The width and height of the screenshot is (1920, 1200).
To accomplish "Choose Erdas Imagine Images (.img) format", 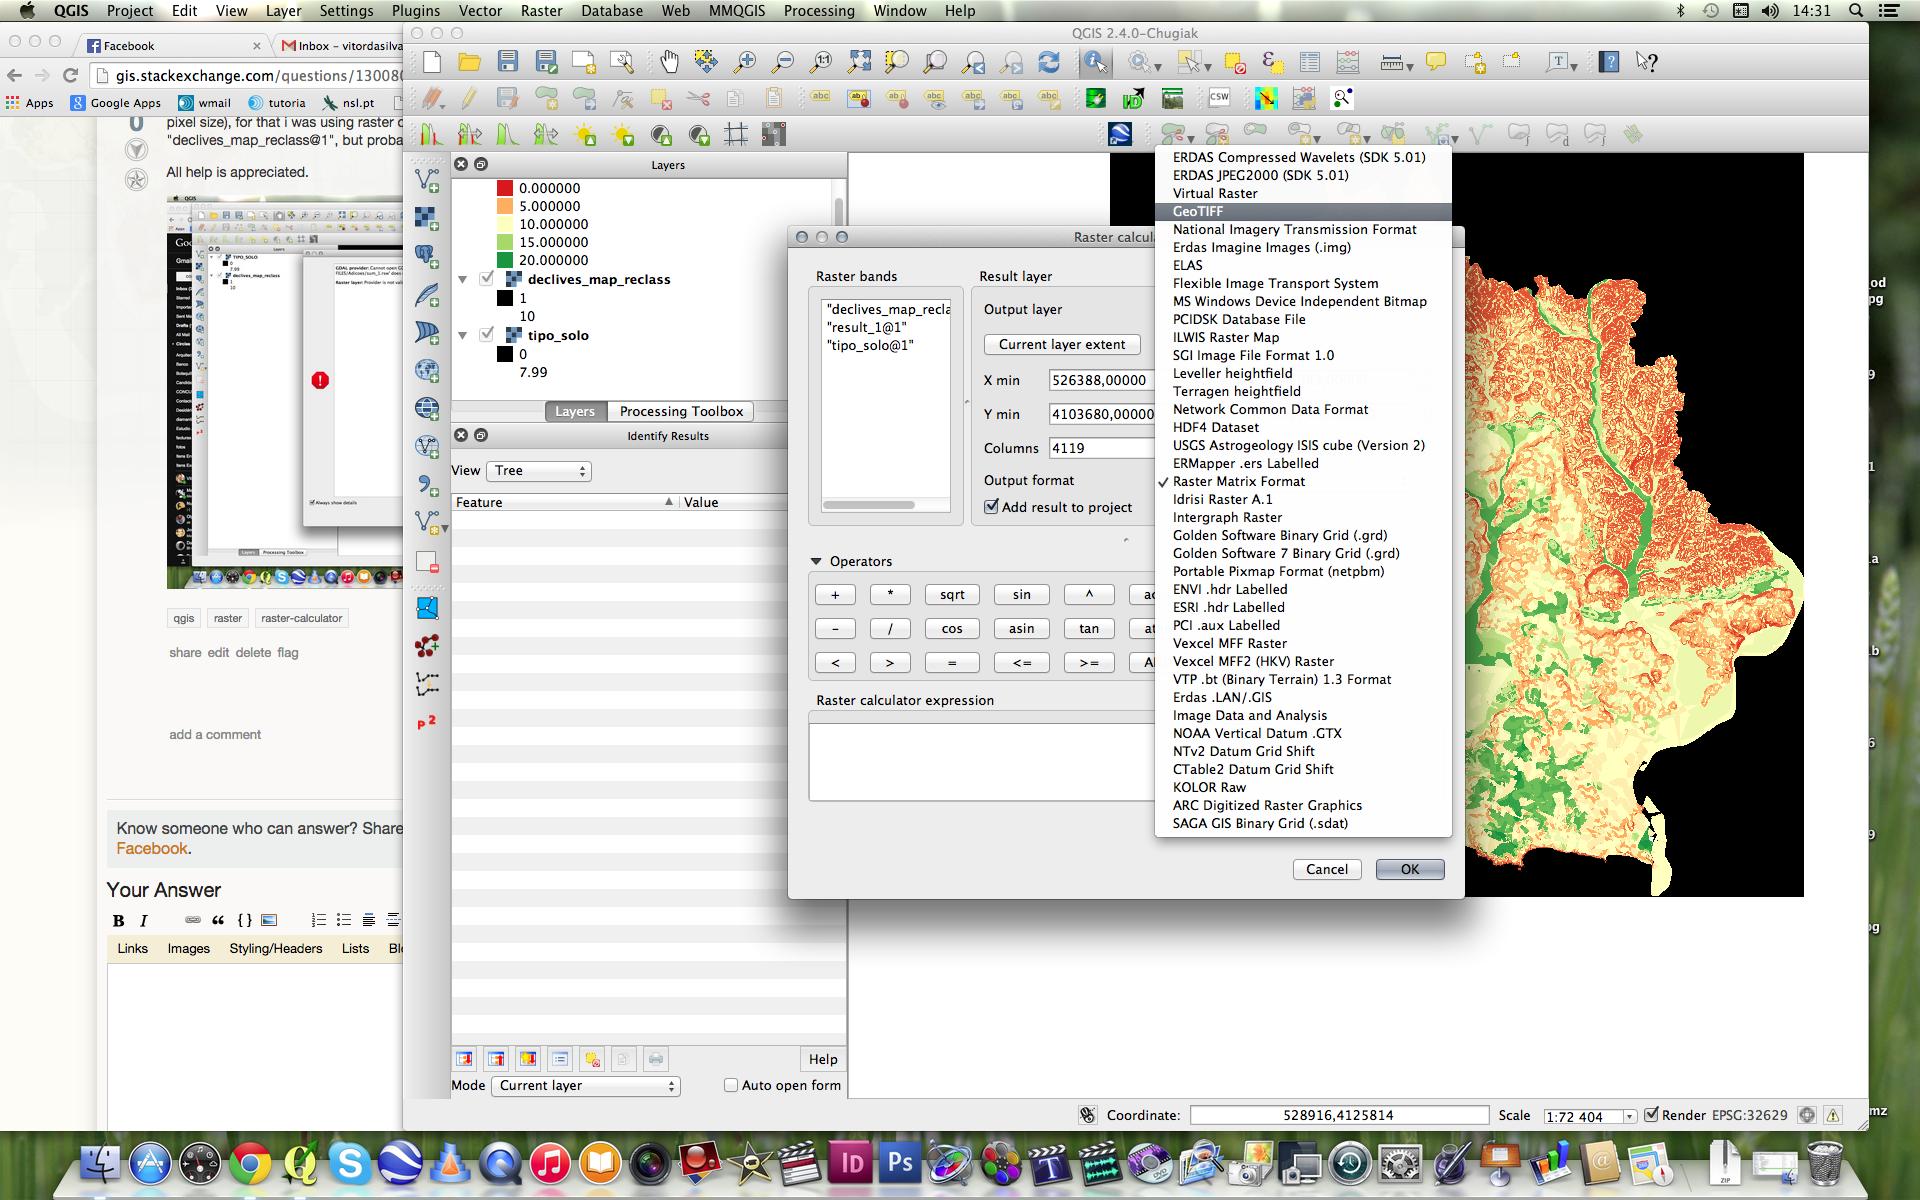I will 1302,247.
